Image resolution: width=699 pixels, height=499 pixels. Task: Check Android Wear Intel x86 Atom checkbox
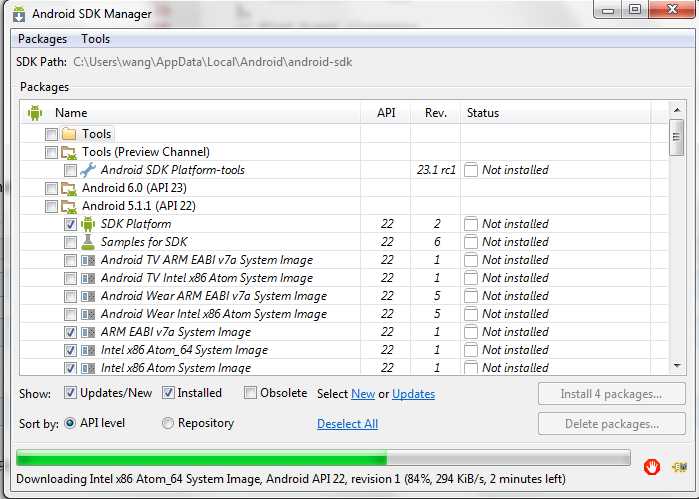click(70, 314)
